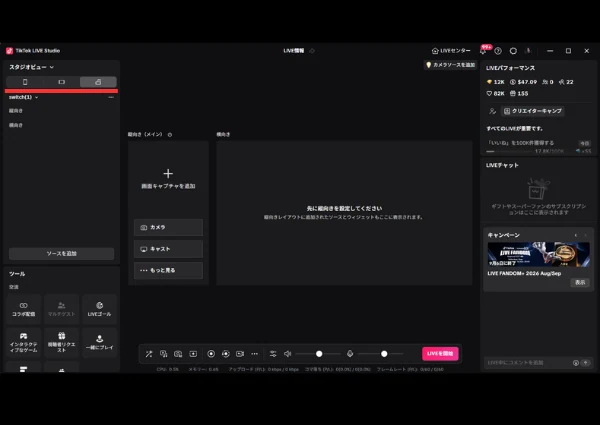Screen dimensions: 600x425
Task: Click the diamonds 12K stat
Action: [x=495, y=82]
